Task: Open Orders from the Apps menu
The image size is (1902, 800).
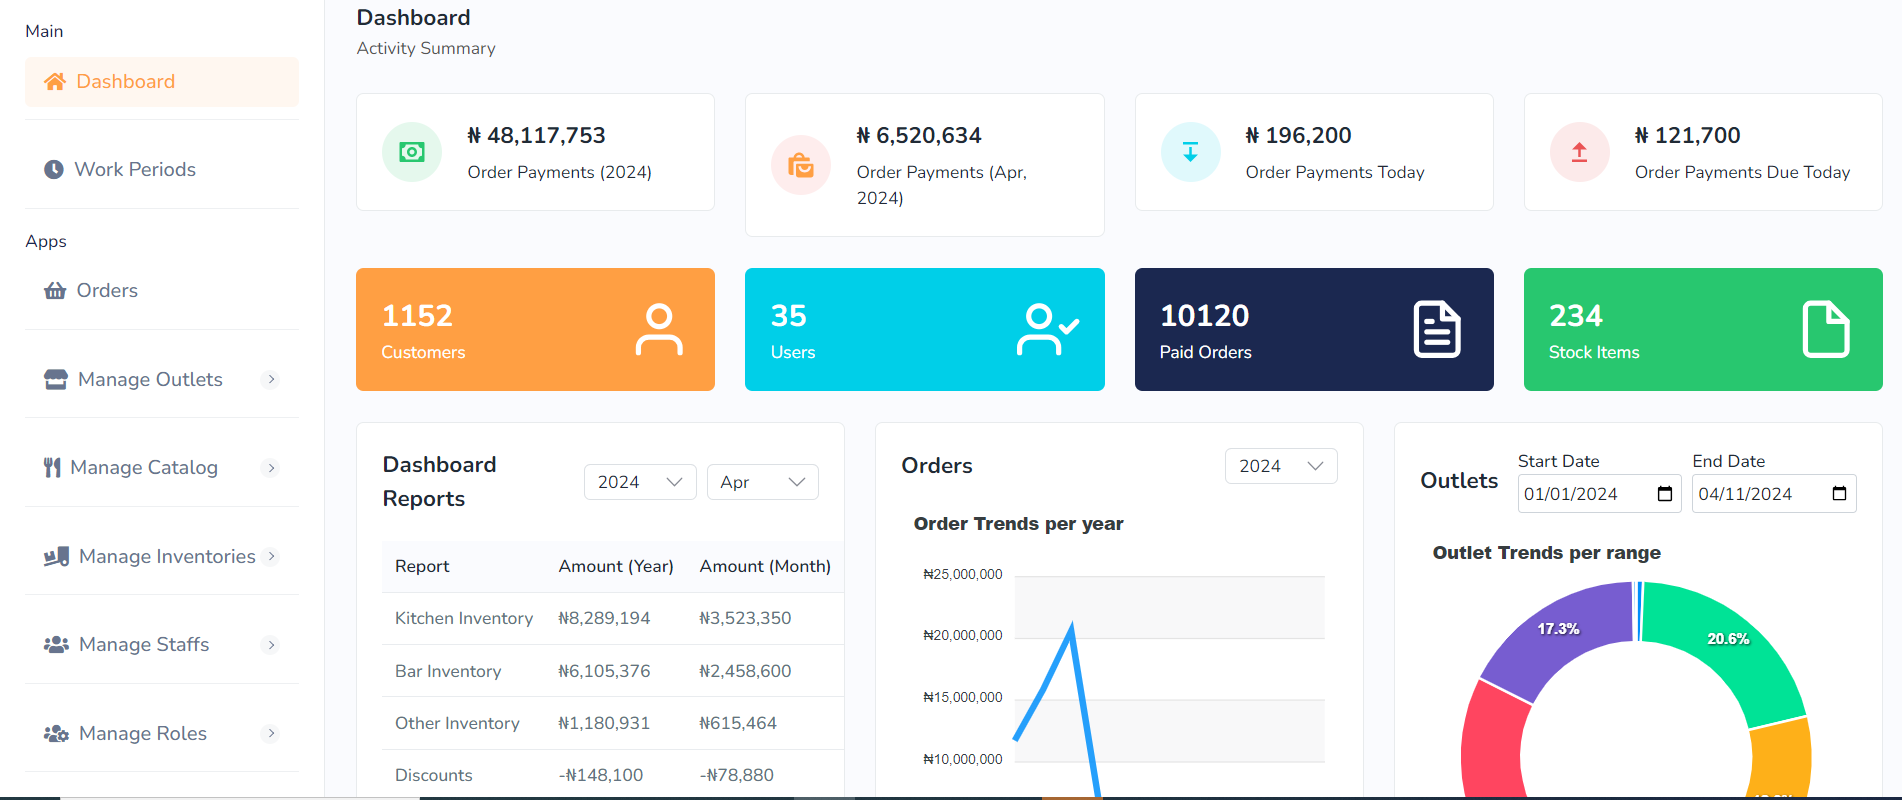Action: [x=162, y=291]
